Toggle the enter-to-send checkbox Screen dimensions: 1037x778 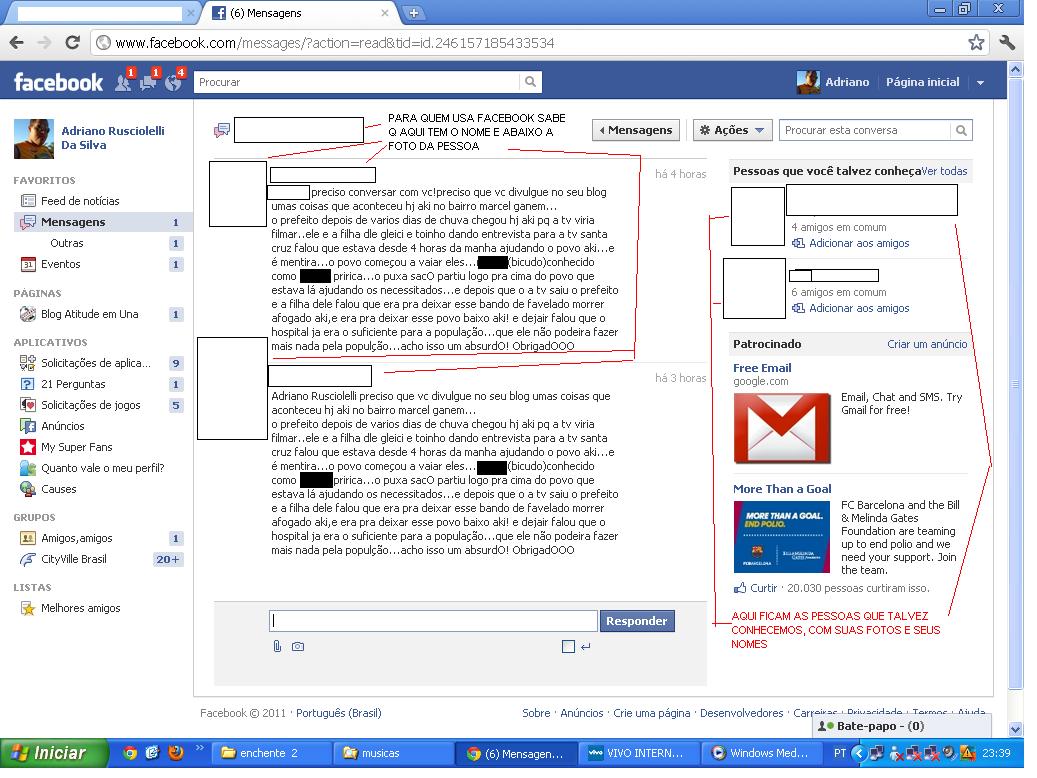(568, 646)
